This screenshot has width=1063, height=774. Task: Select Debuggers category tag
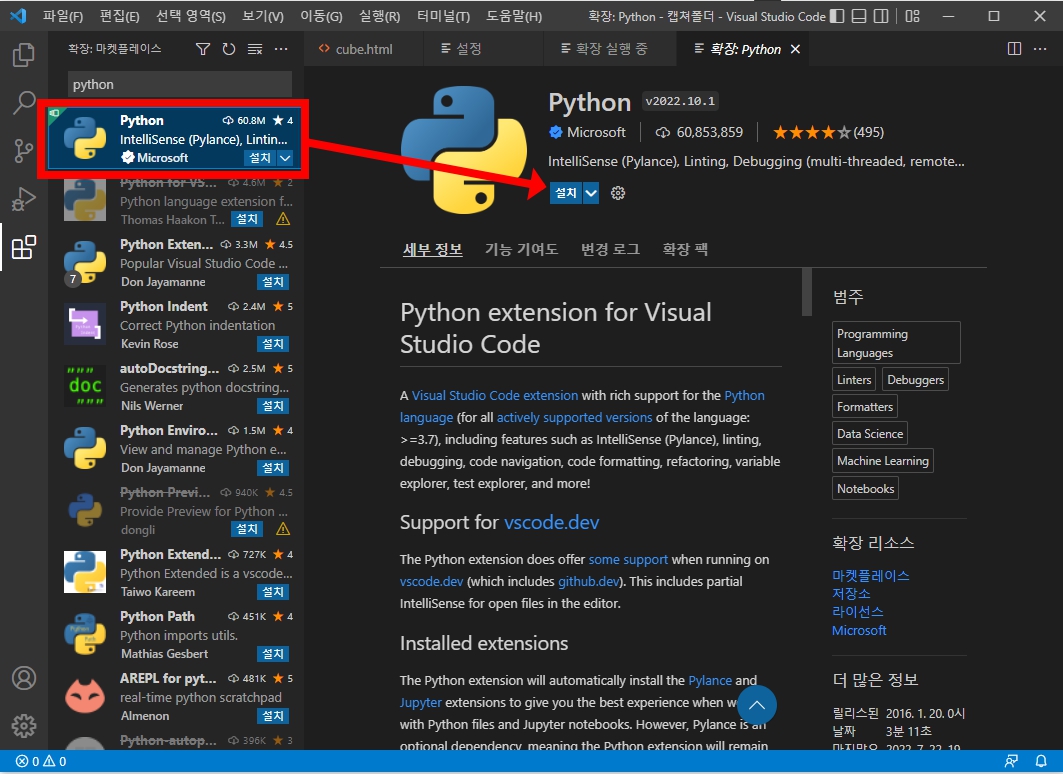pyautogui.click(x=915, y=380)
